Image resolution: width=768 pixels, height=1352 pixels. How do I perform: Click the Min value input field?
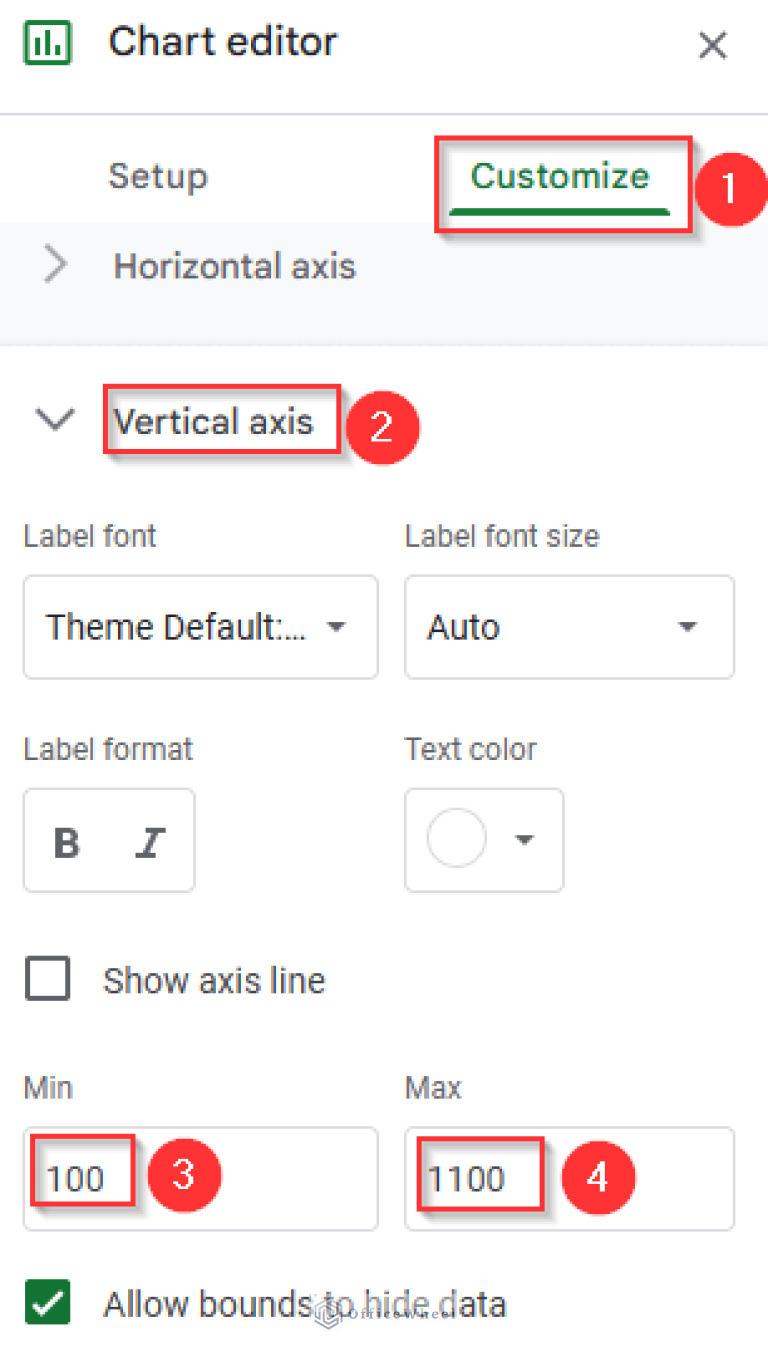[x=200, y=1179]
